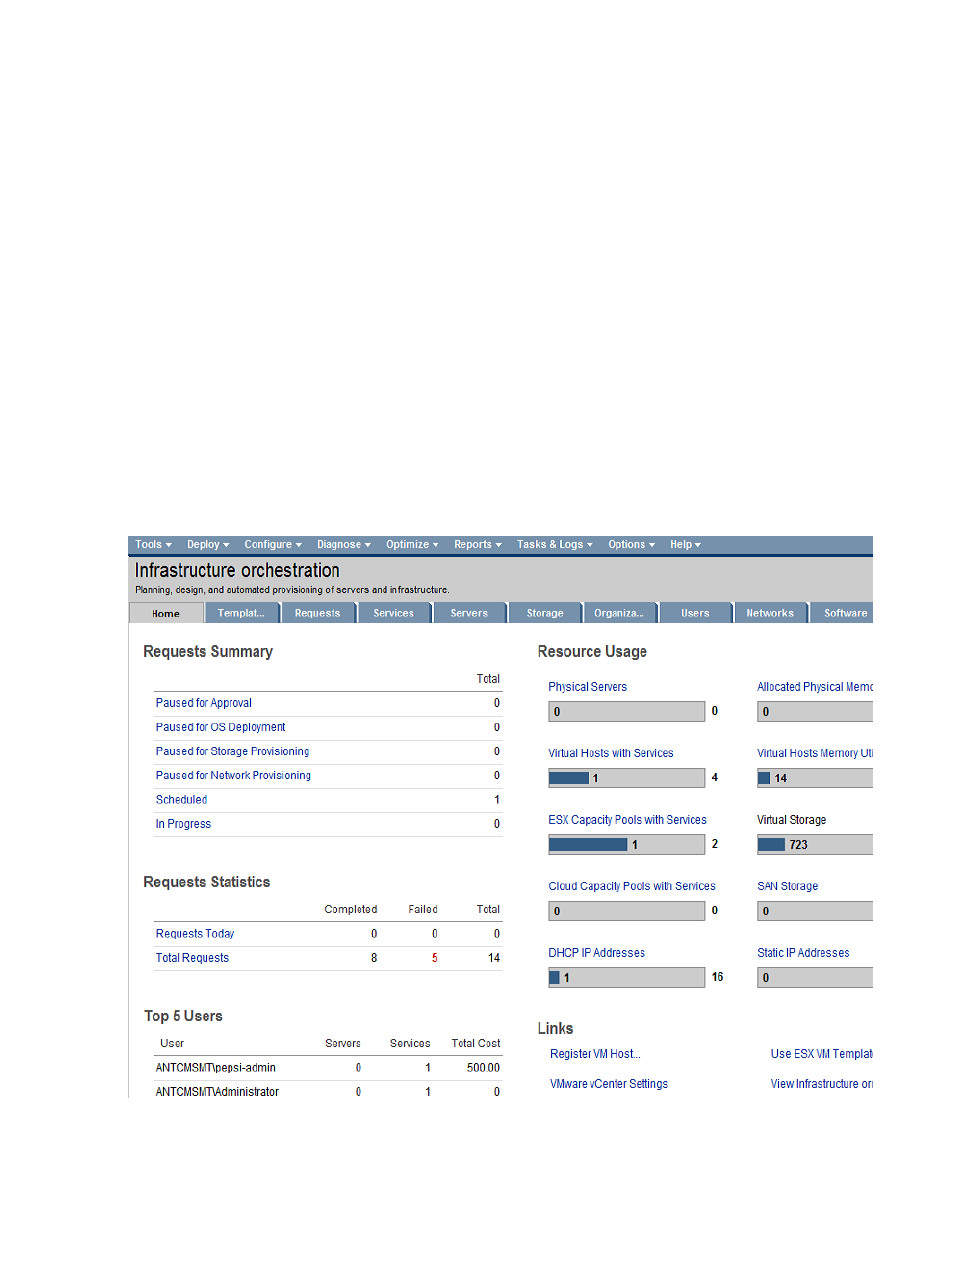954x1270 pixels.
Task: Open the View Infrastructure link
Action: coord(822,1084)
